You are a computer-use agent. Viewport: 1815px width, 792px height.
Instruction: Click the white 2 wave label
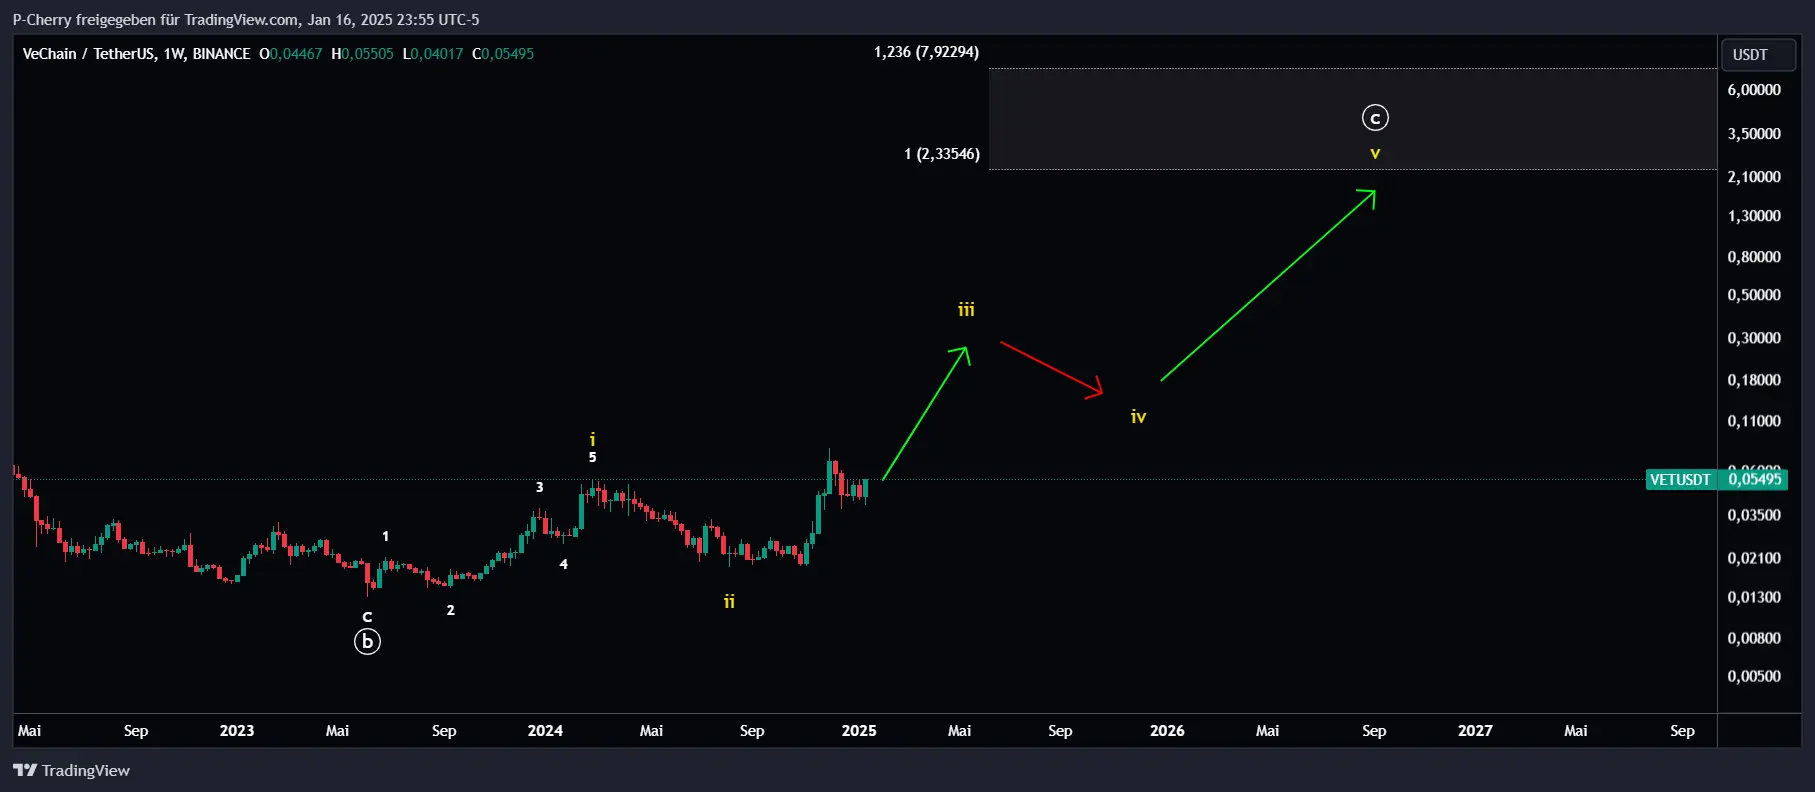450,610
